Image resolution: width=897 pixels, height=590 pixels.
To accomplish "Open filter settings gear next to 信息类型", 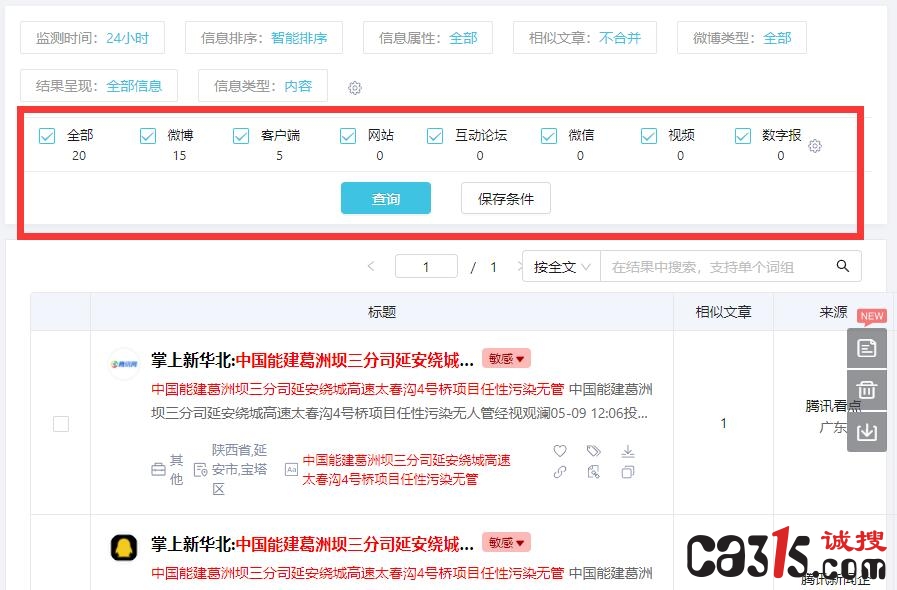I will coord(355,88).
